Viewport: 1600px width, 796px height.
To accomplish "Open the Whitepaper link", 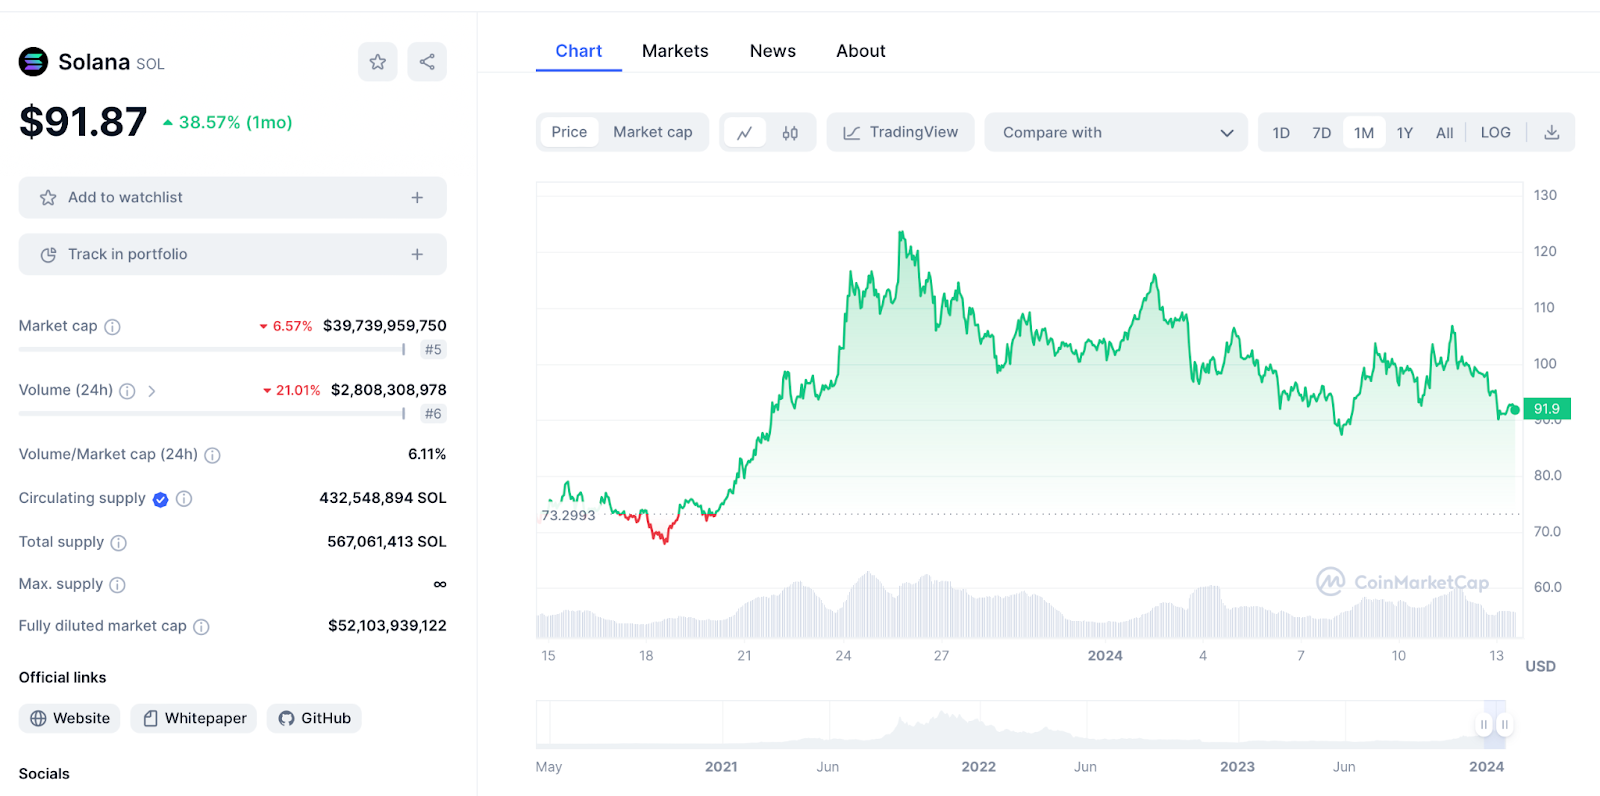I will (x=194, y=718).
